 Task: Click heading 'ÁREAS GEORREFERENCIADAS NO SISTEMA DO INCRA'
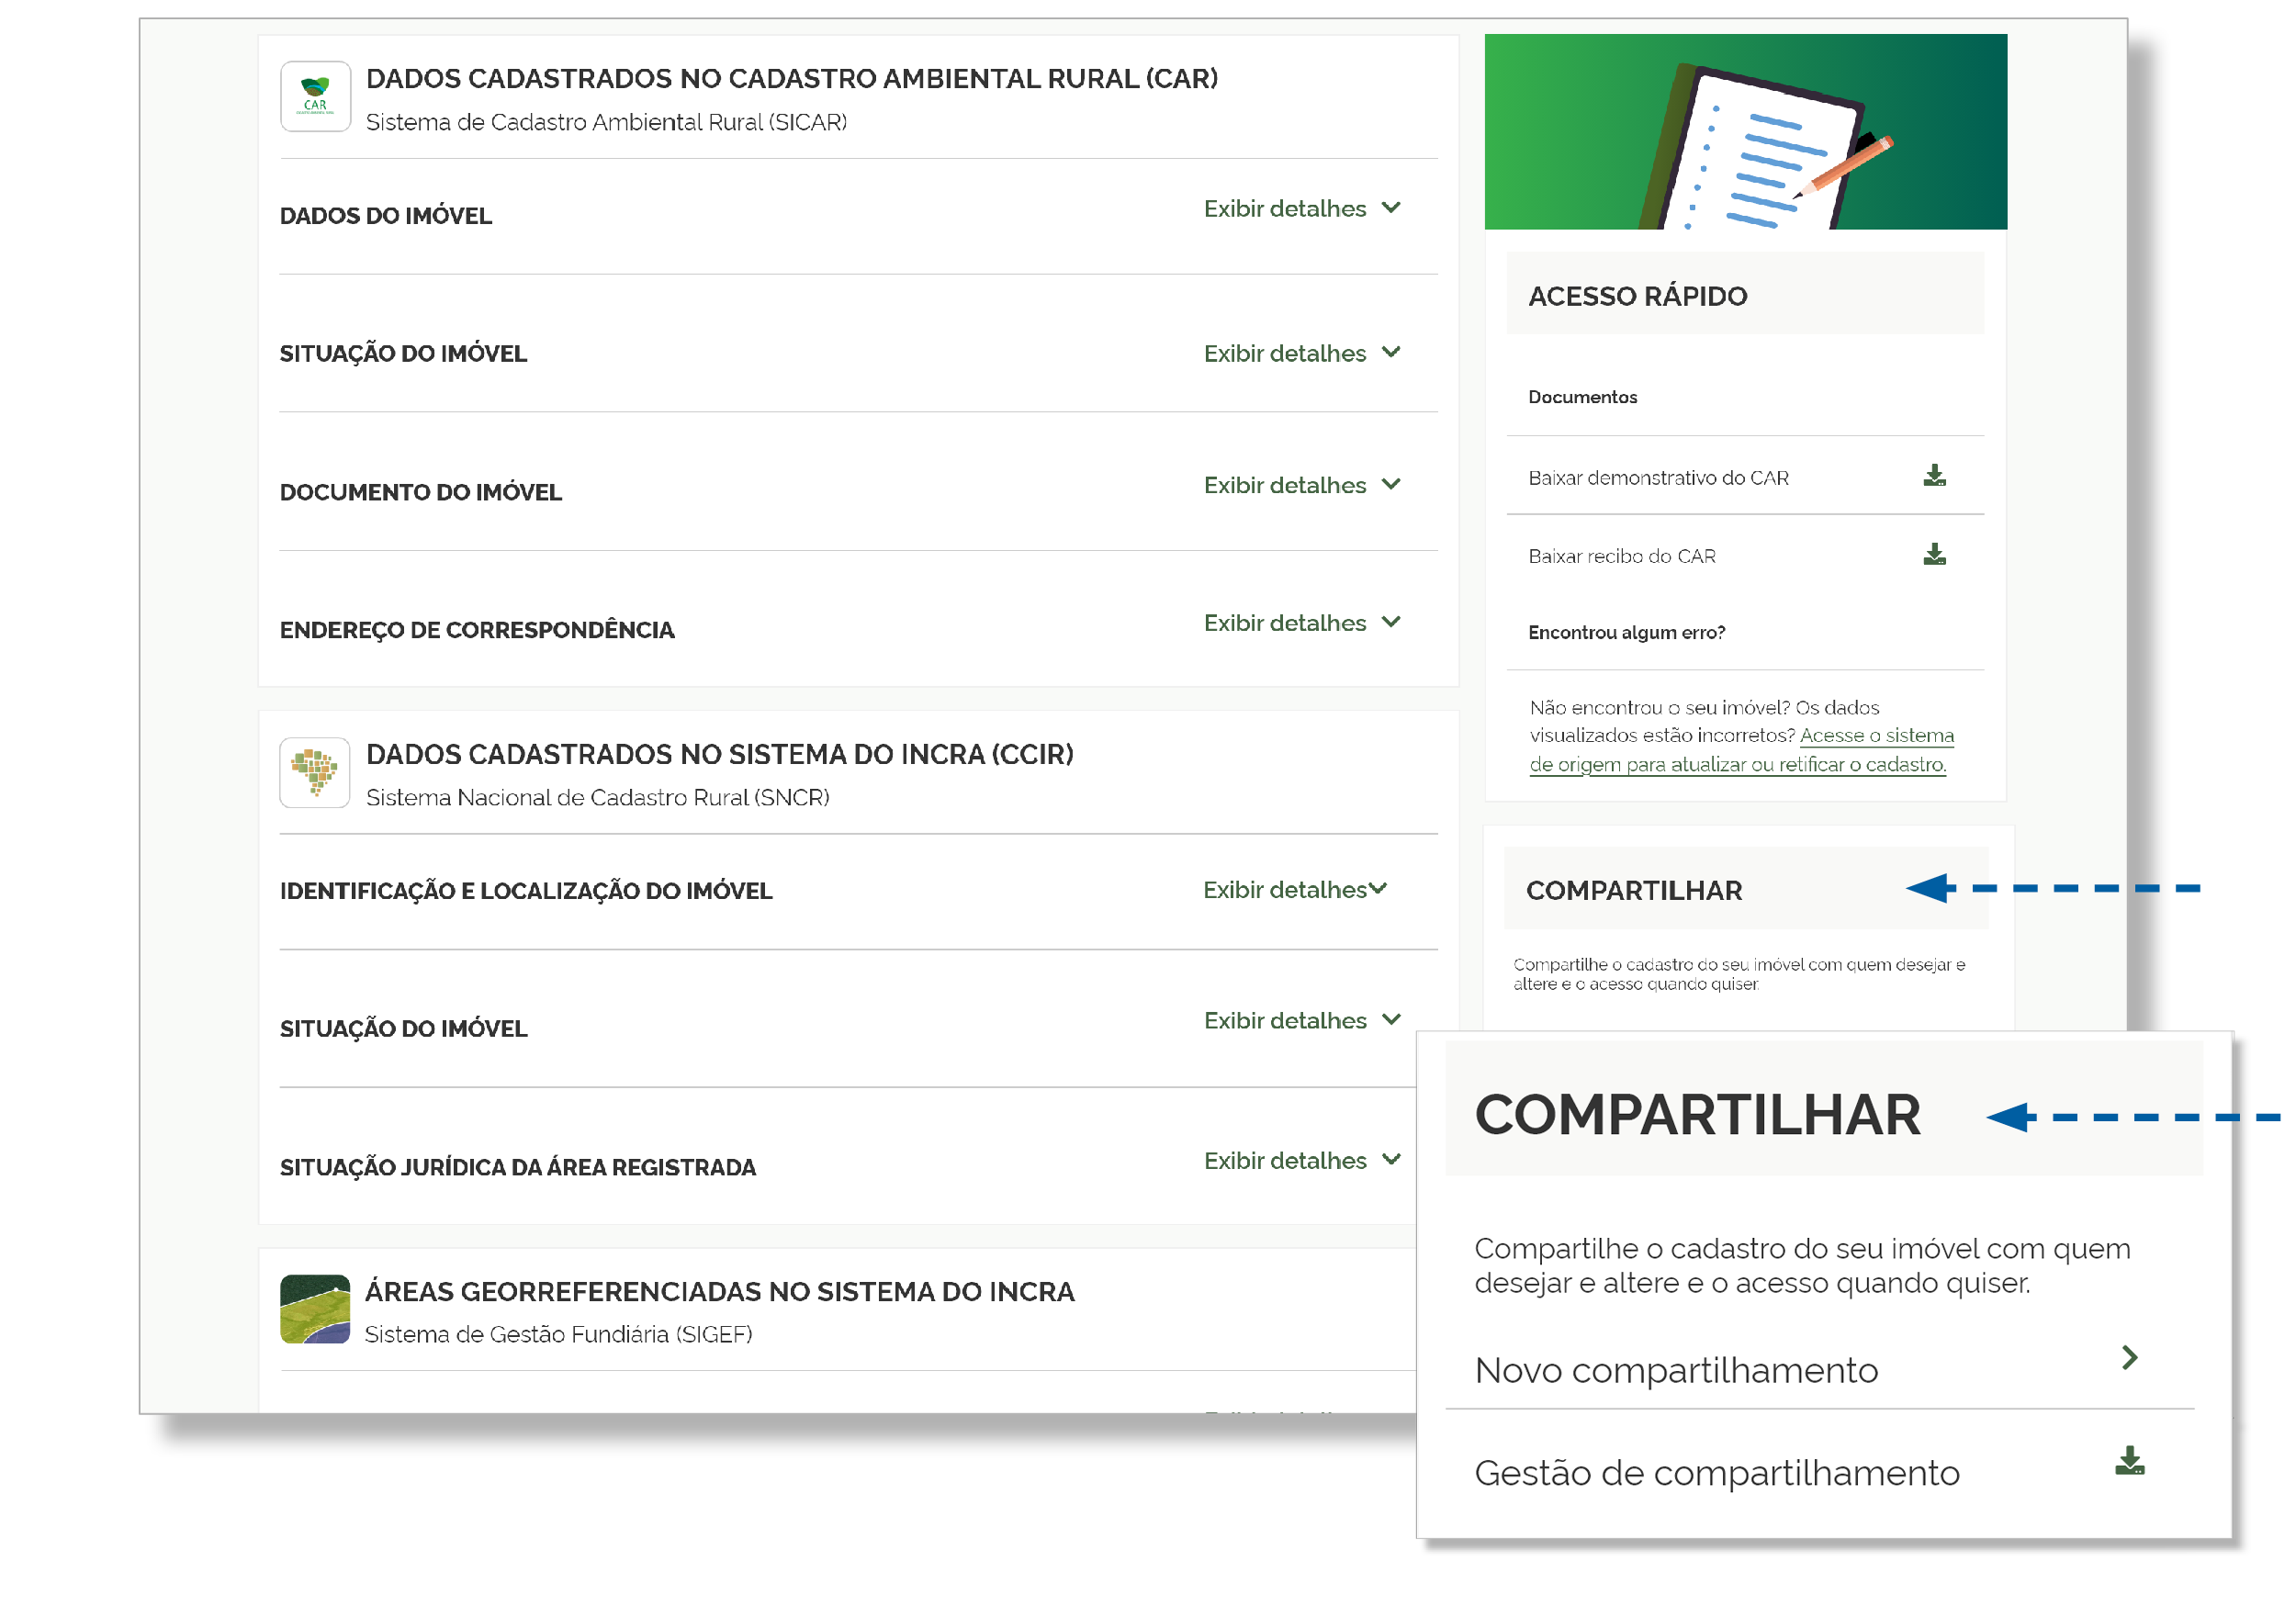tap(720, 1292)
